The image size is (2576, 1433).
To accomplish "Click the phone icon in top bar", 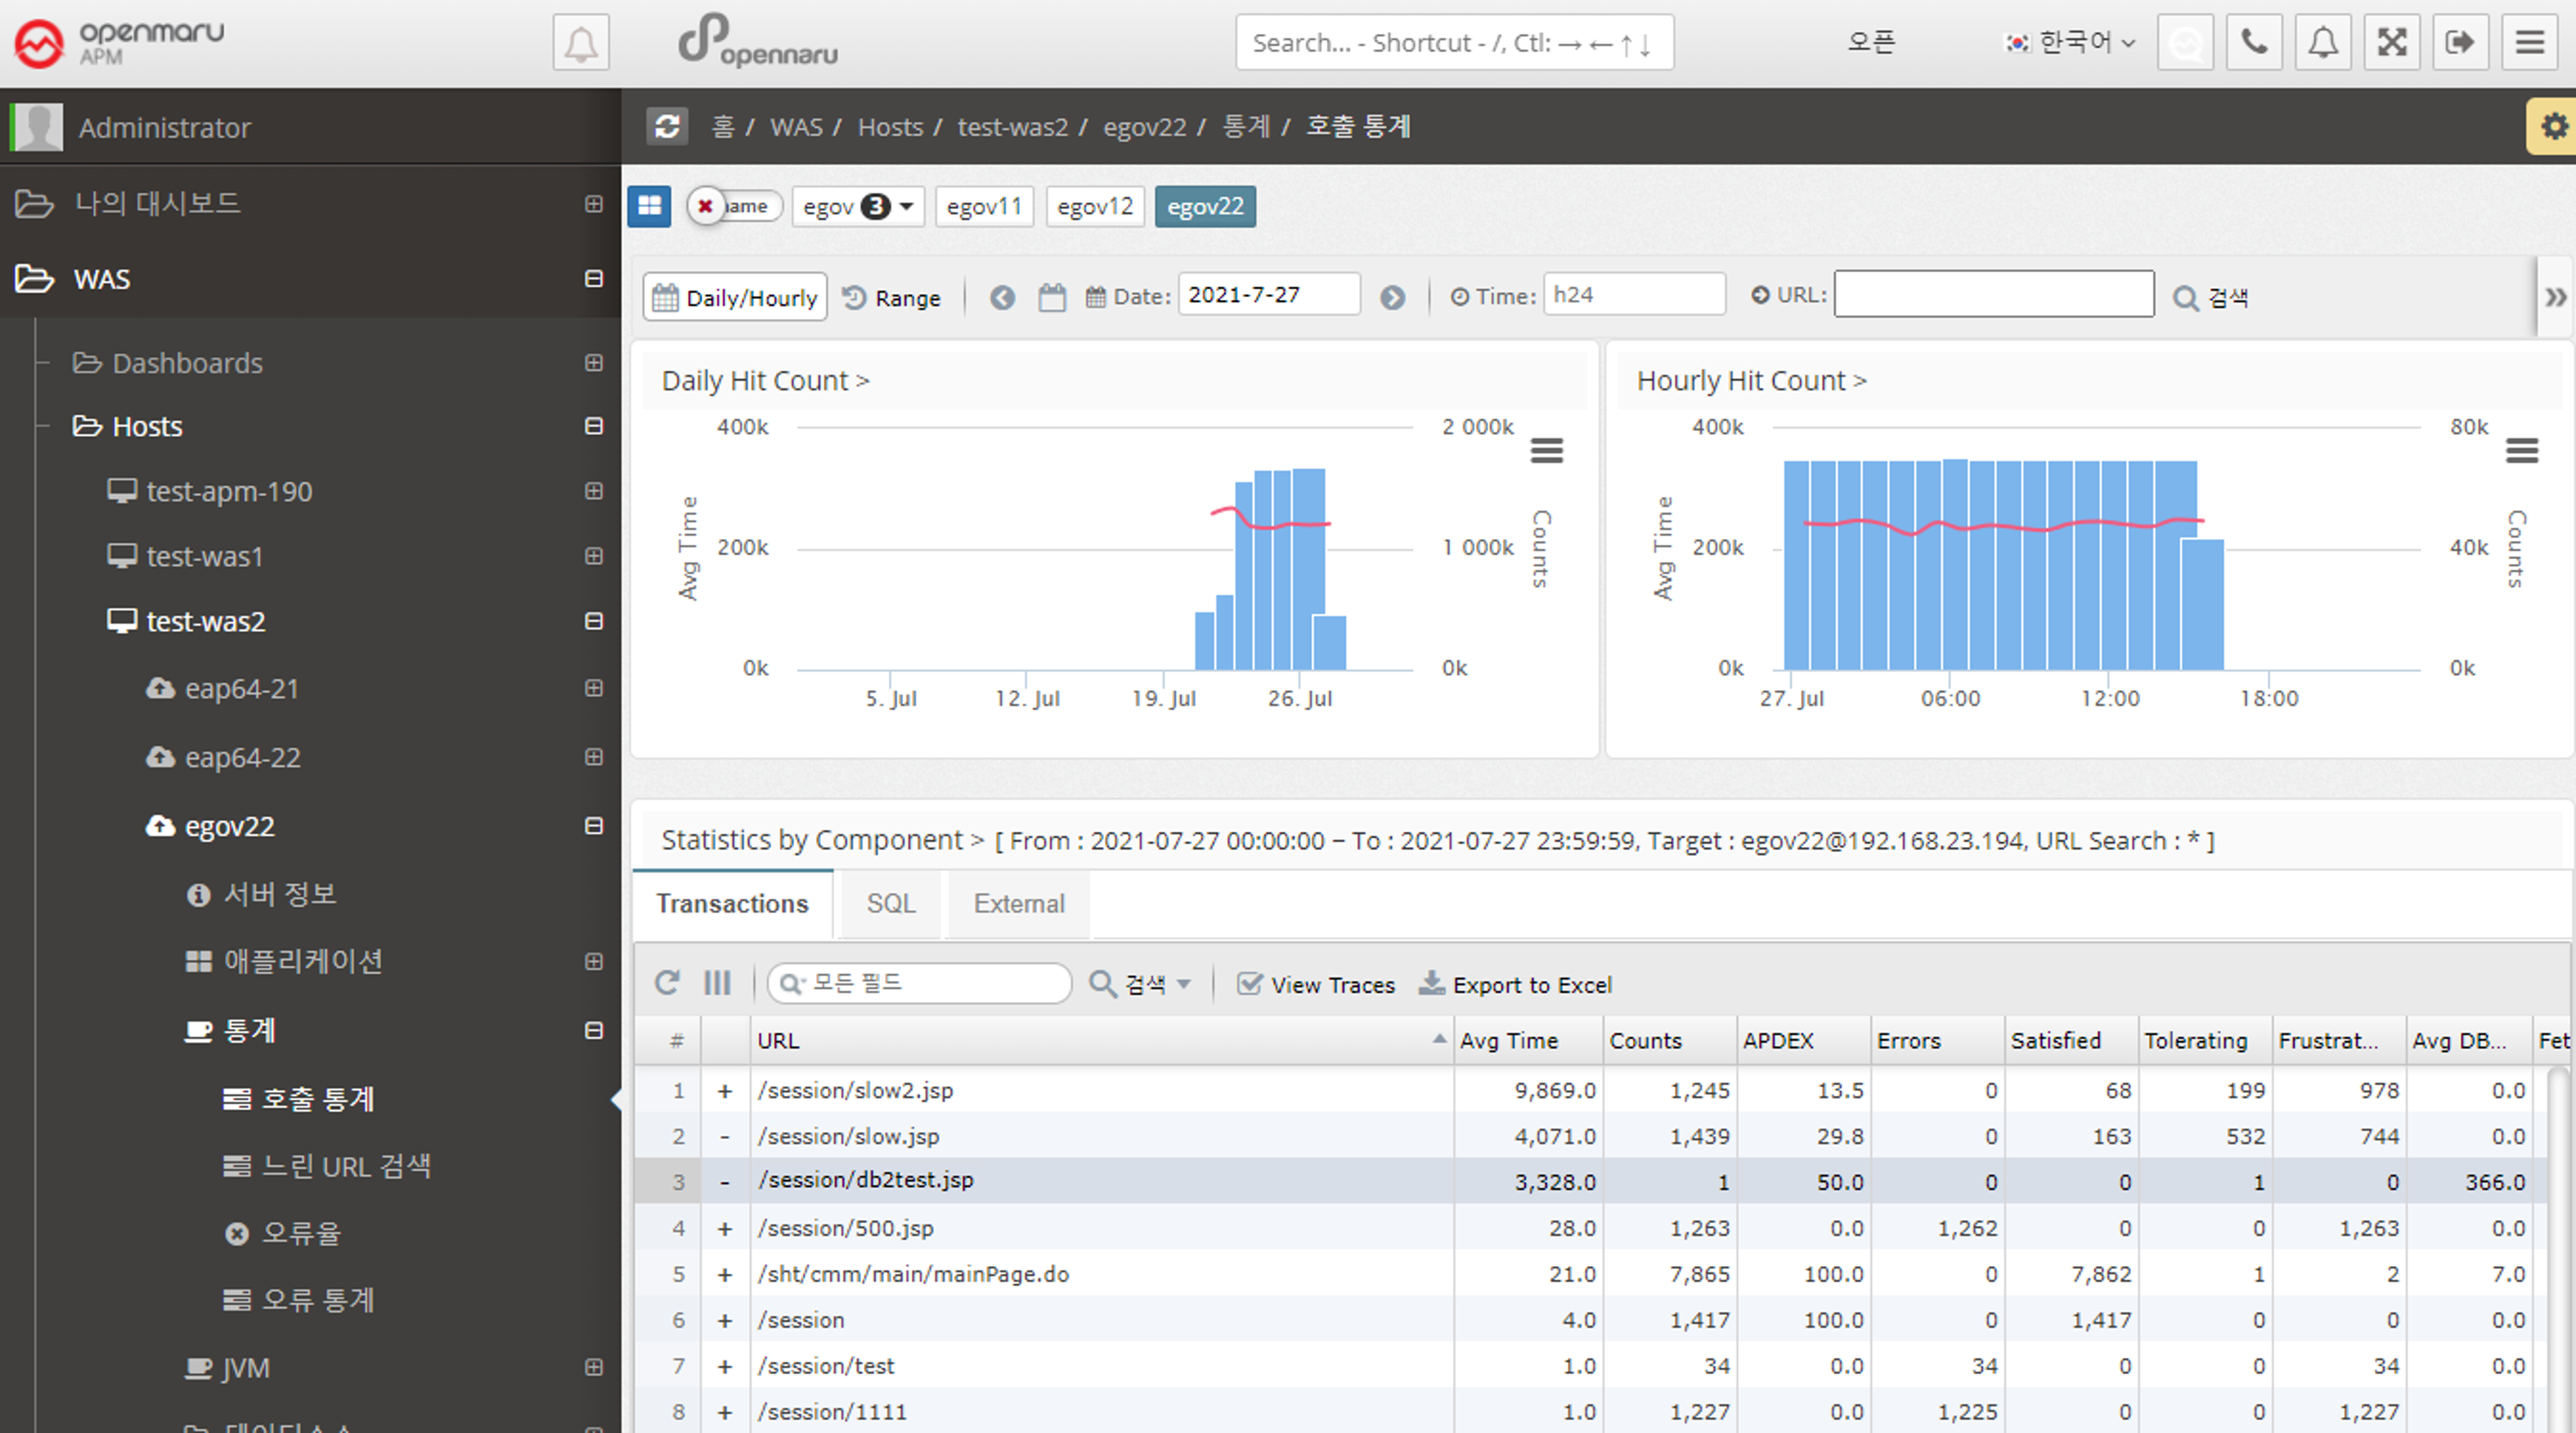I will coord(2254,42).
